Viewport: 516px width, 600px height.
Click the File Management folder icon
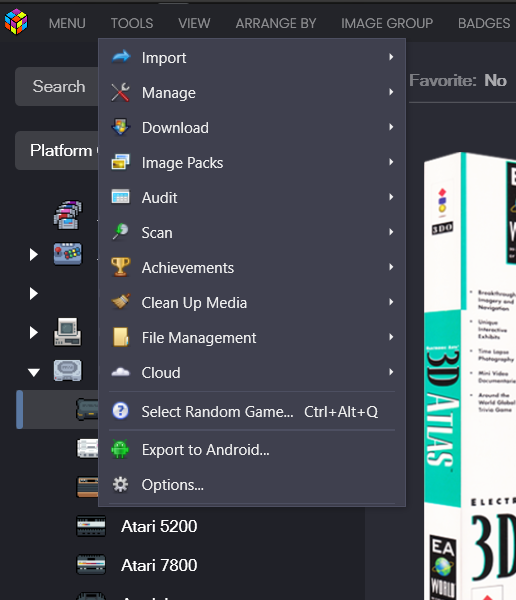pos(121,337)
